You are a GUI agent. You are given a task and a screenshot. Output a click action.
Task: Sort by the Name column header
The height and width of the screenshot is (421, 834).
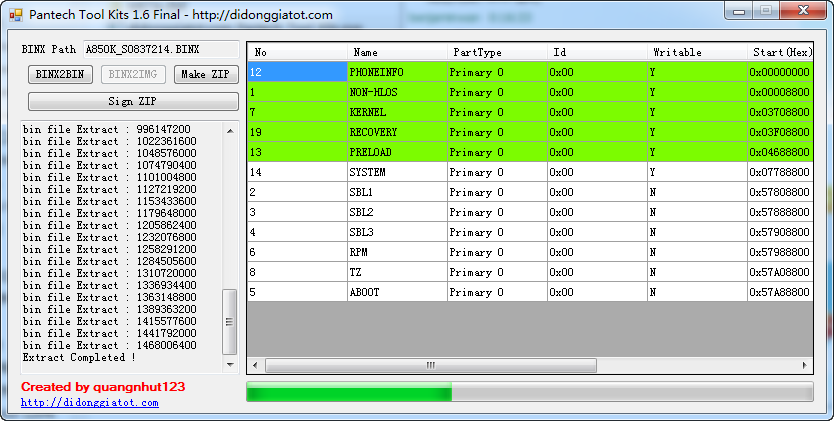click(397, 52)
